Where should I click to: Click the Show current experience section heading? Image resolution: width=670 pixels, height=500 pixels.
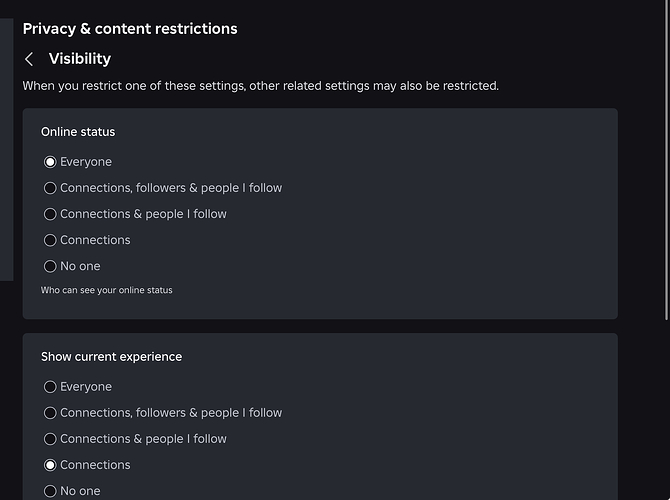111,357
